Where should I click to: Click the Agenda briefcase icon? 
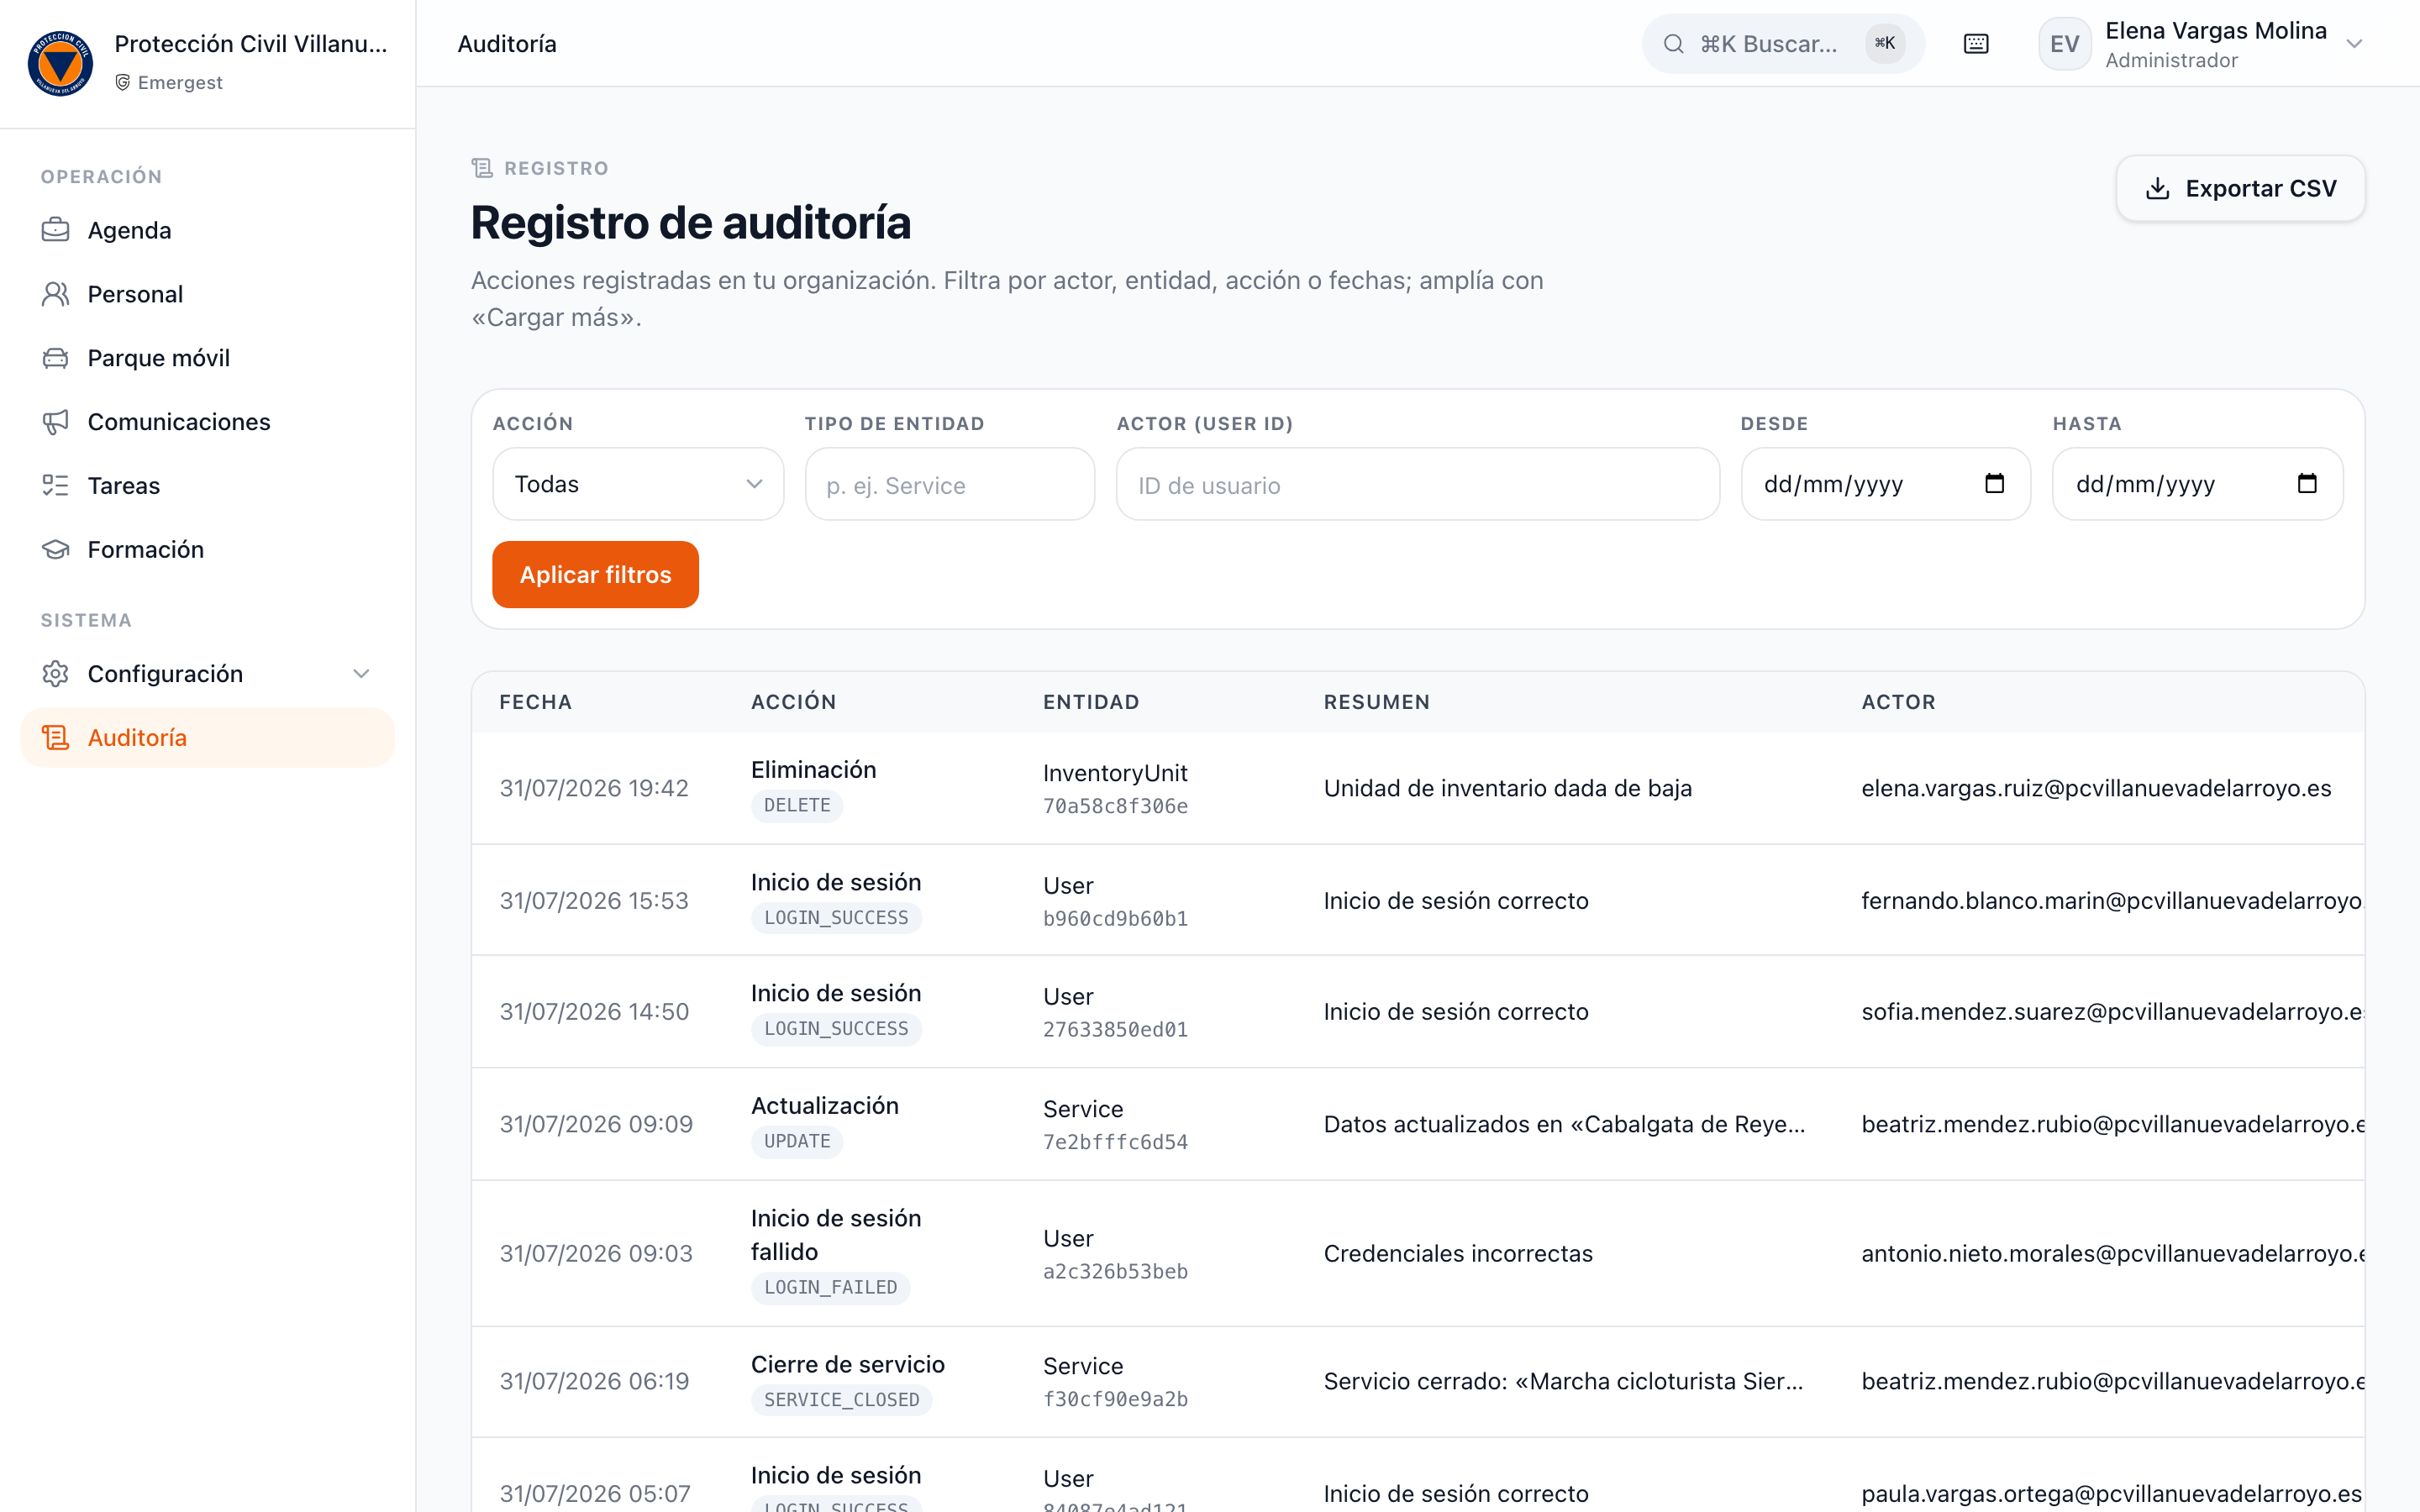(56, 230)
